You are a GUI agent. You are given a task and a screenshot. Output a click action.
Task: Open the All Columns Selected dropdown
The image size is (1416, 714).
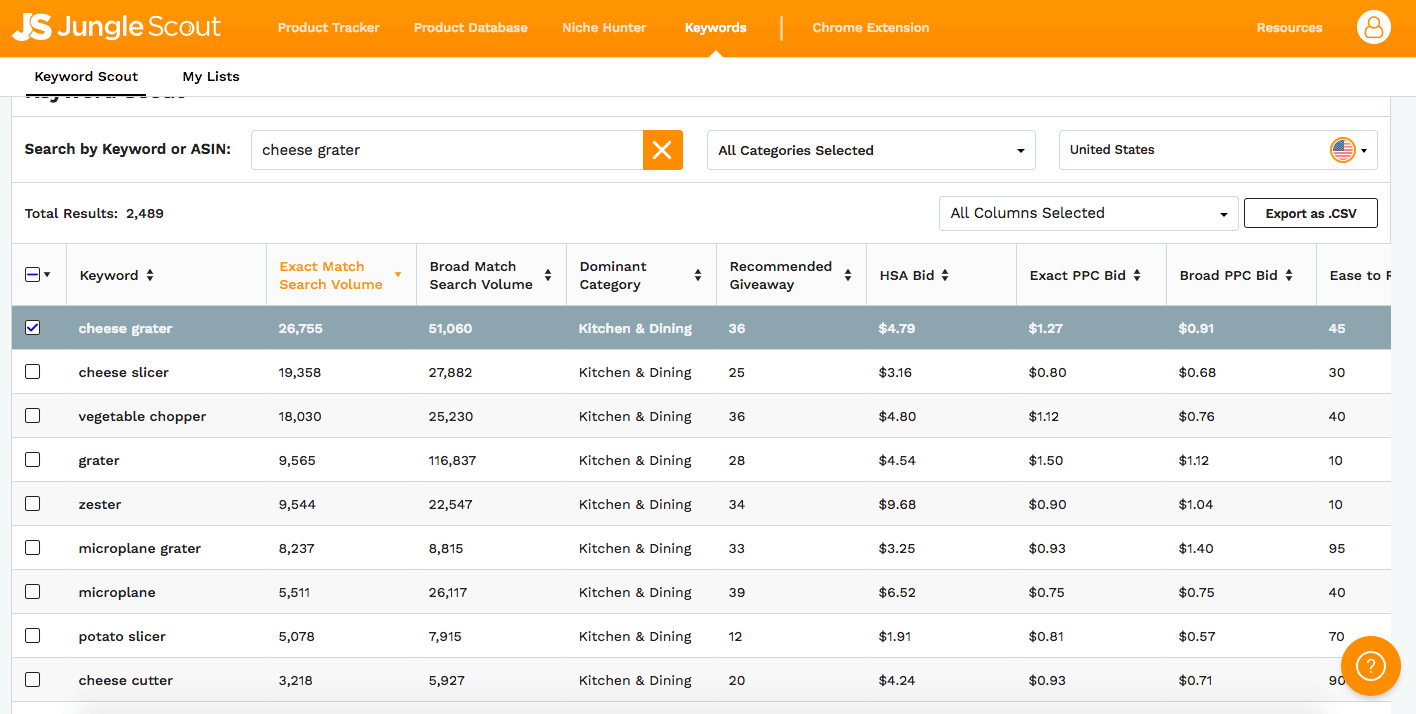[x=1088, y=213]
